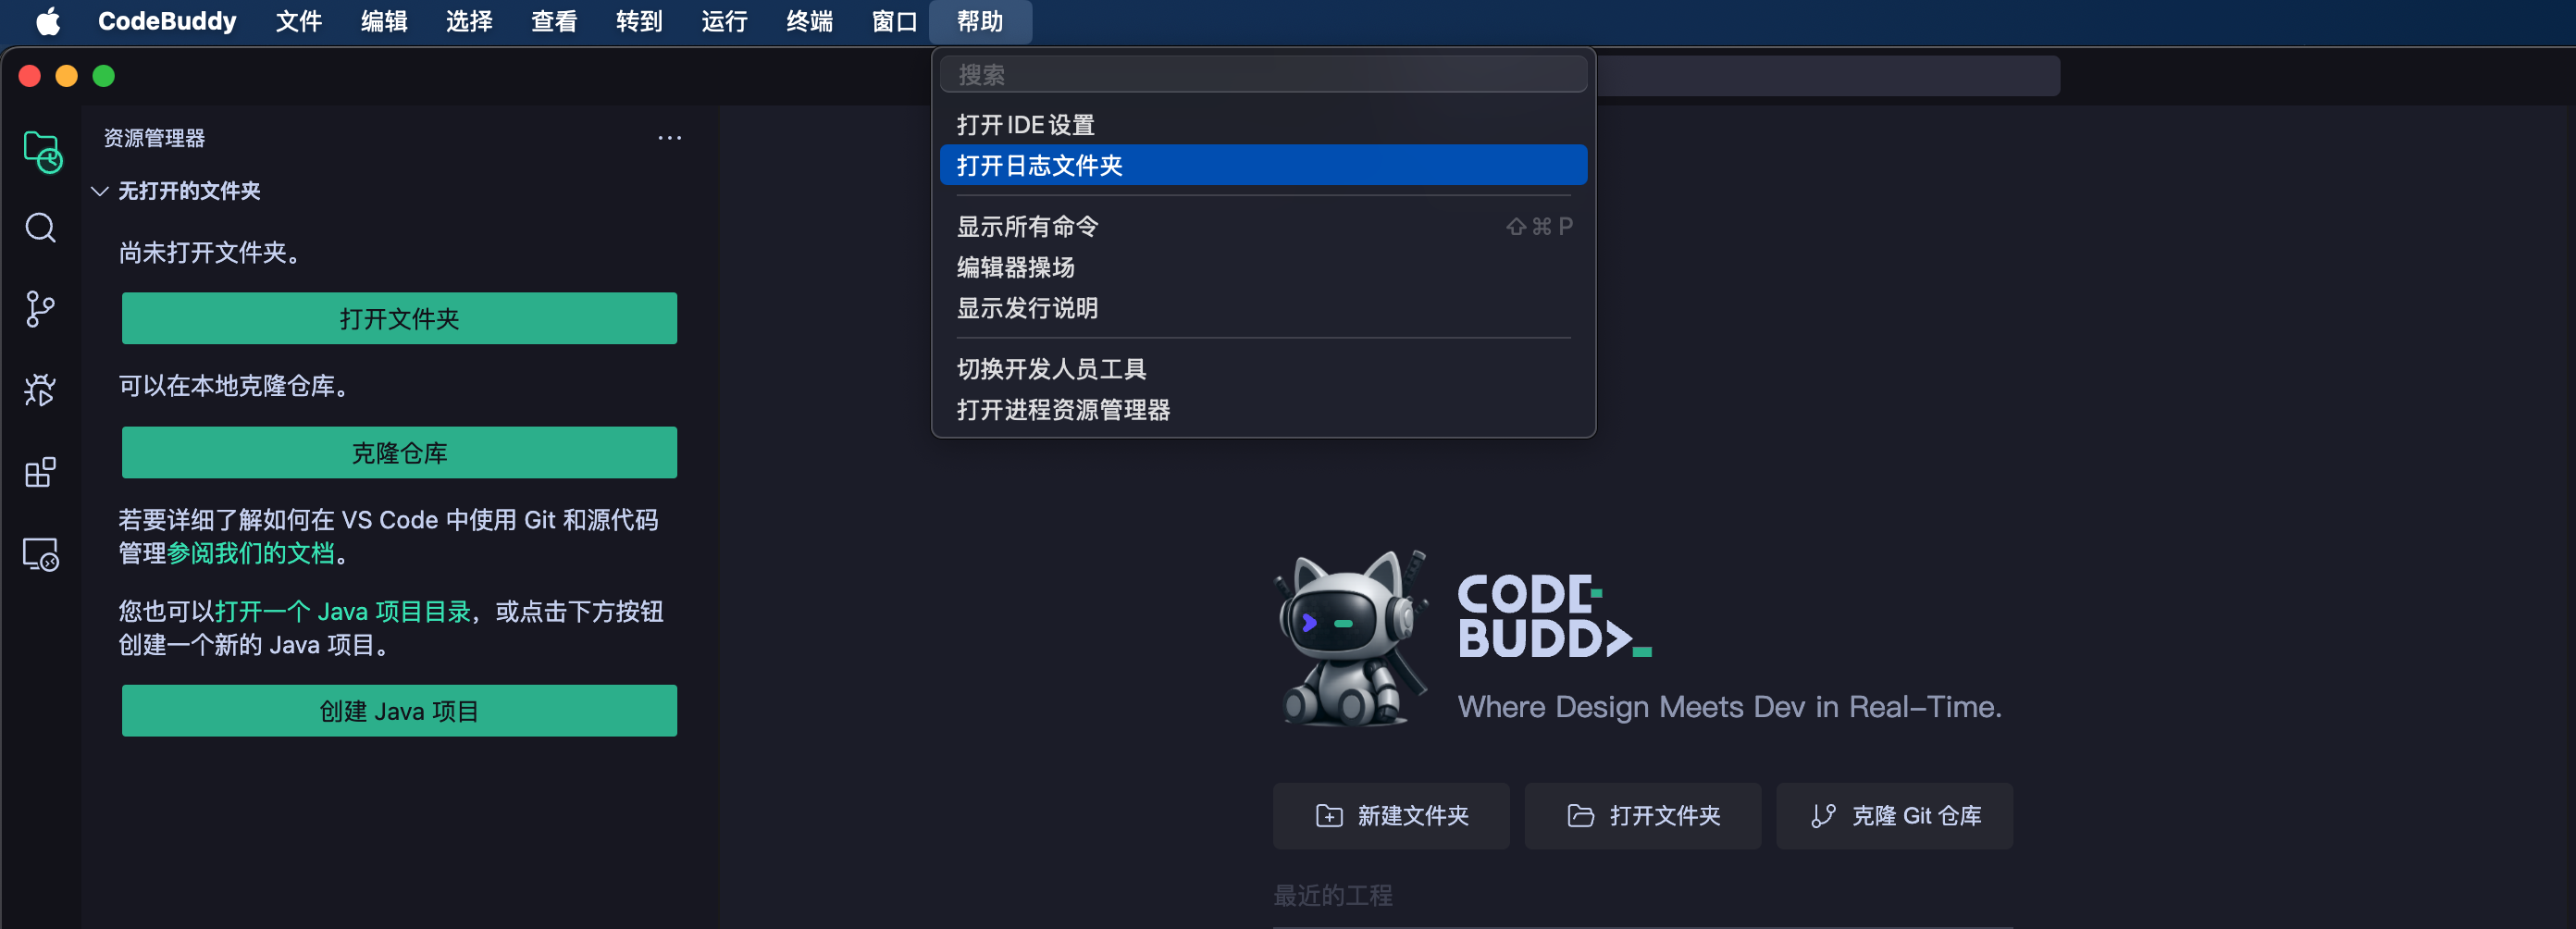Open the Explorer icon in activity bar

(x=41, y=151)
